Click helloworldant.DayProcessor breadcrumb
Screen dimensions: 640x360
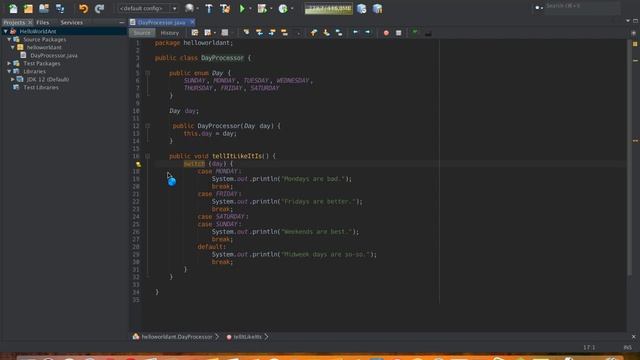[x=177, y=337]
